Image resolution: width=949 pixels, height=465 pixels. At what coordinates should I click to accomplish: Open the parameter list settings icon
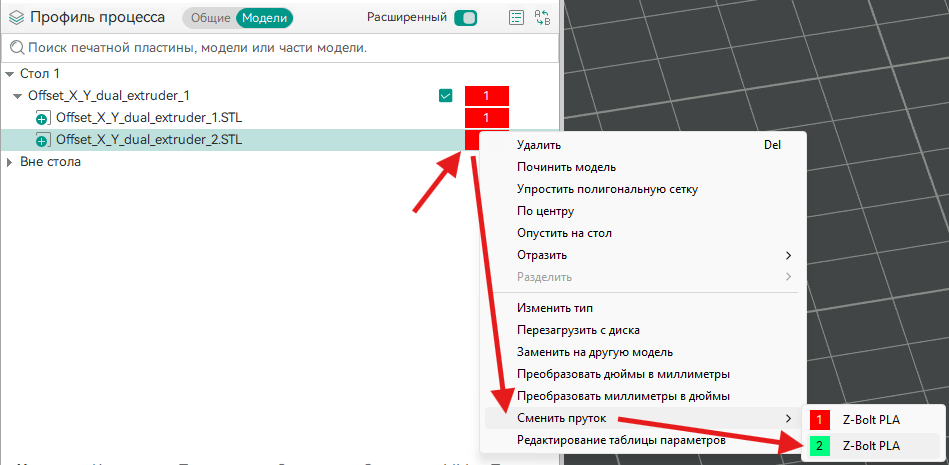(x=516, y=18)
